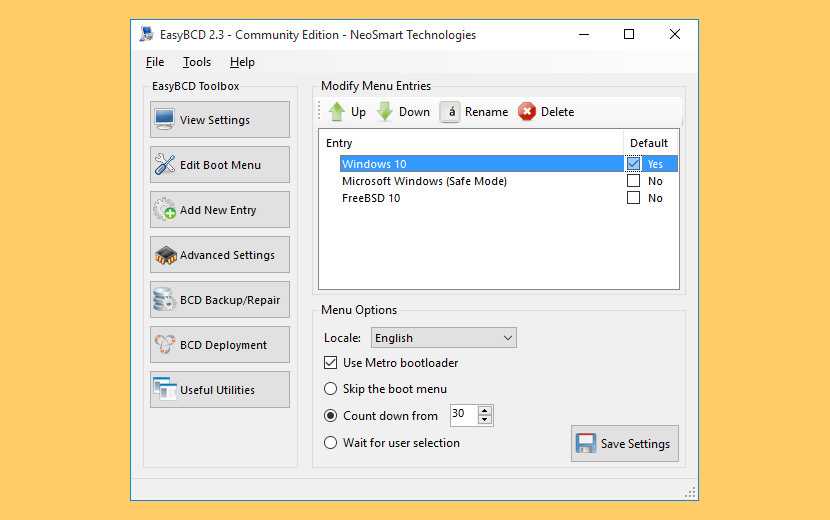
Task: Select Count down from option
Action: 330,416
